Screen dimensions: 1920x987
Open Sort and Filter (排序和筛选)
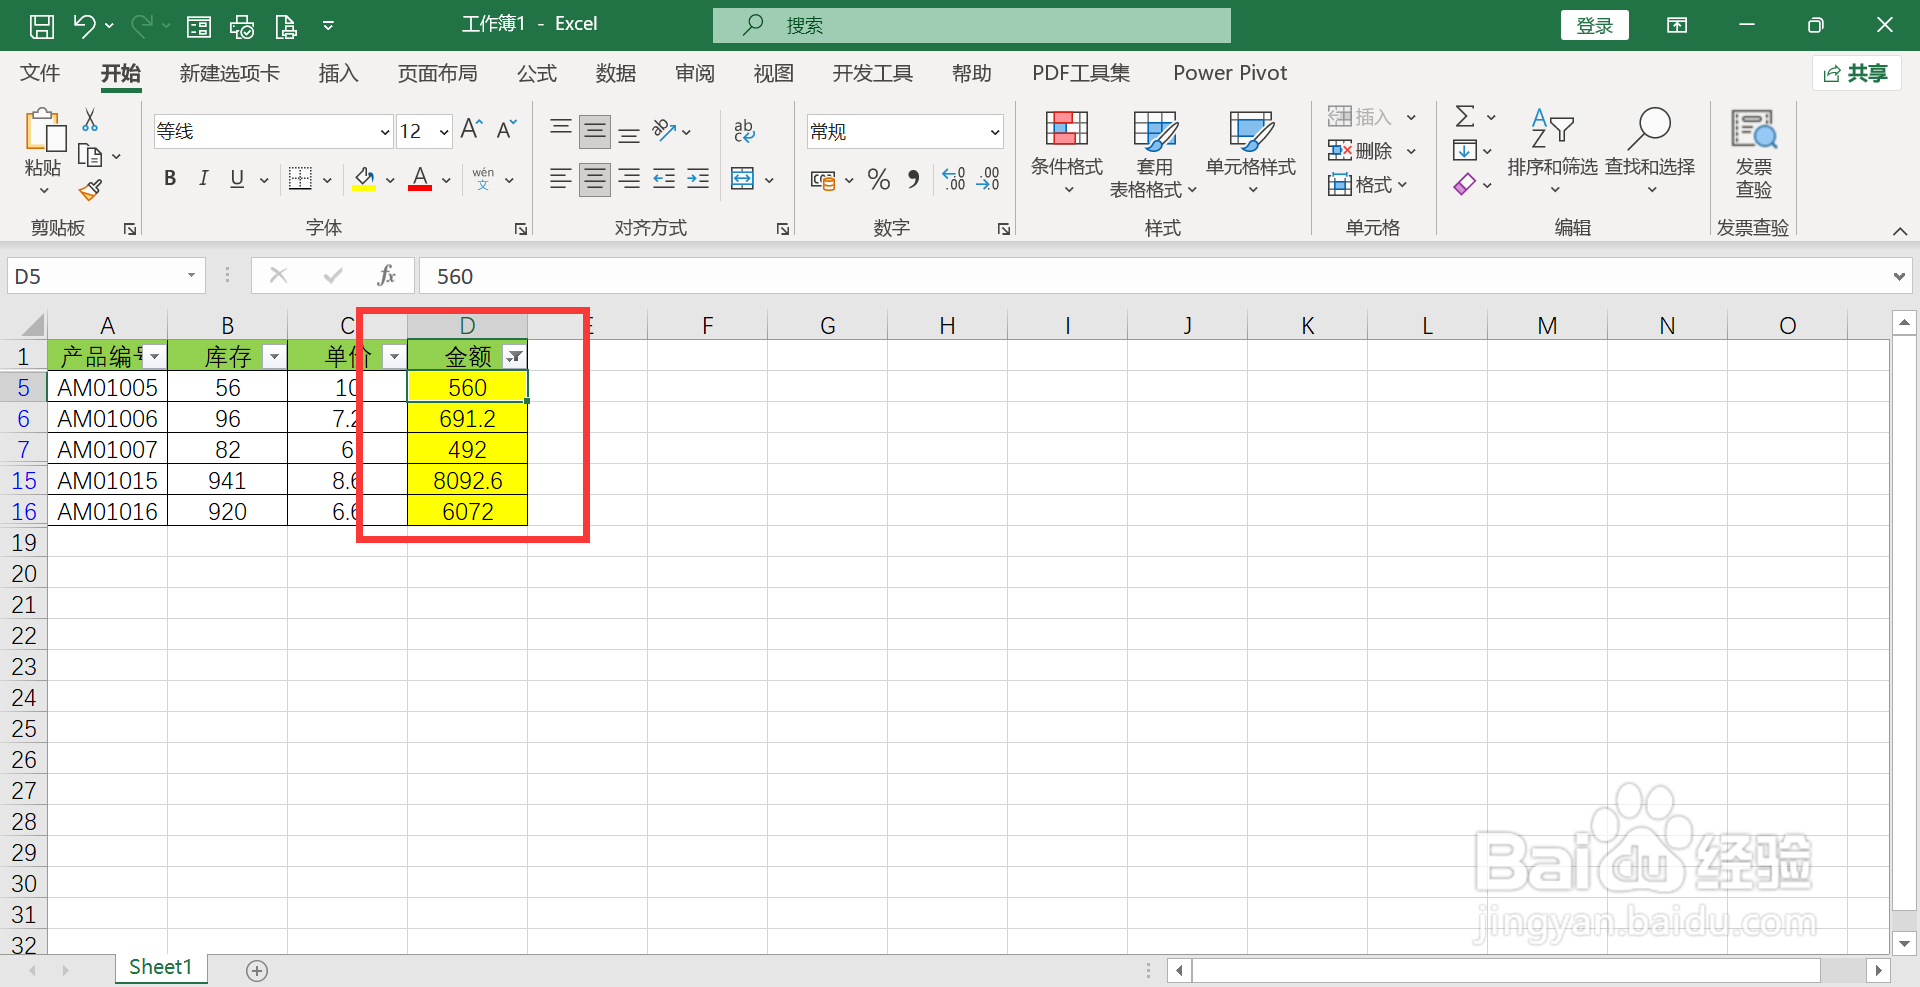[x=1552, y=151]
